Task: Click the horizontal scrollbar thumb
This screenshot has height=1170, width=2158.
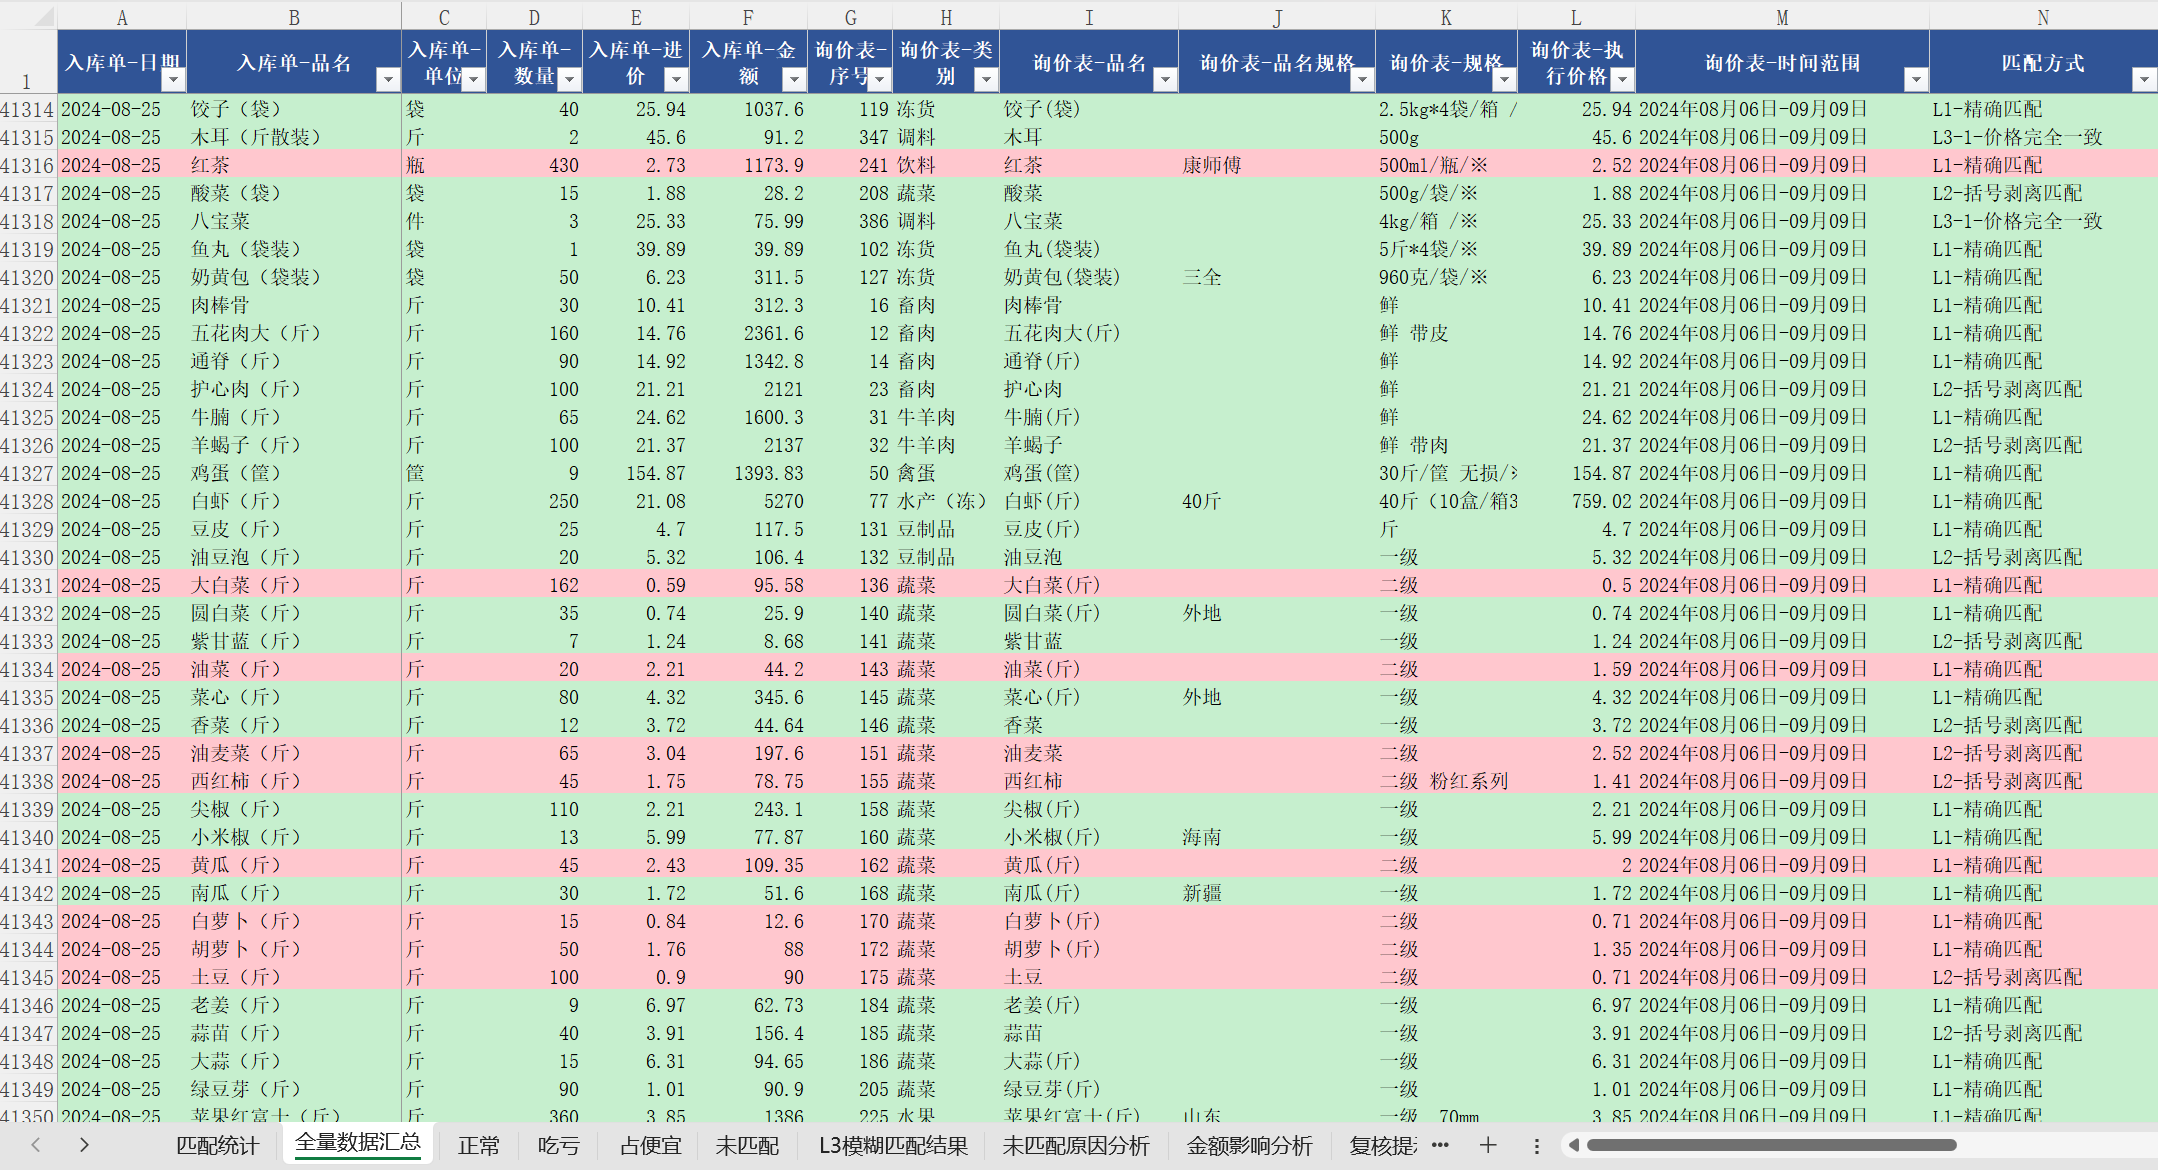Action: click(1771, 1145)
